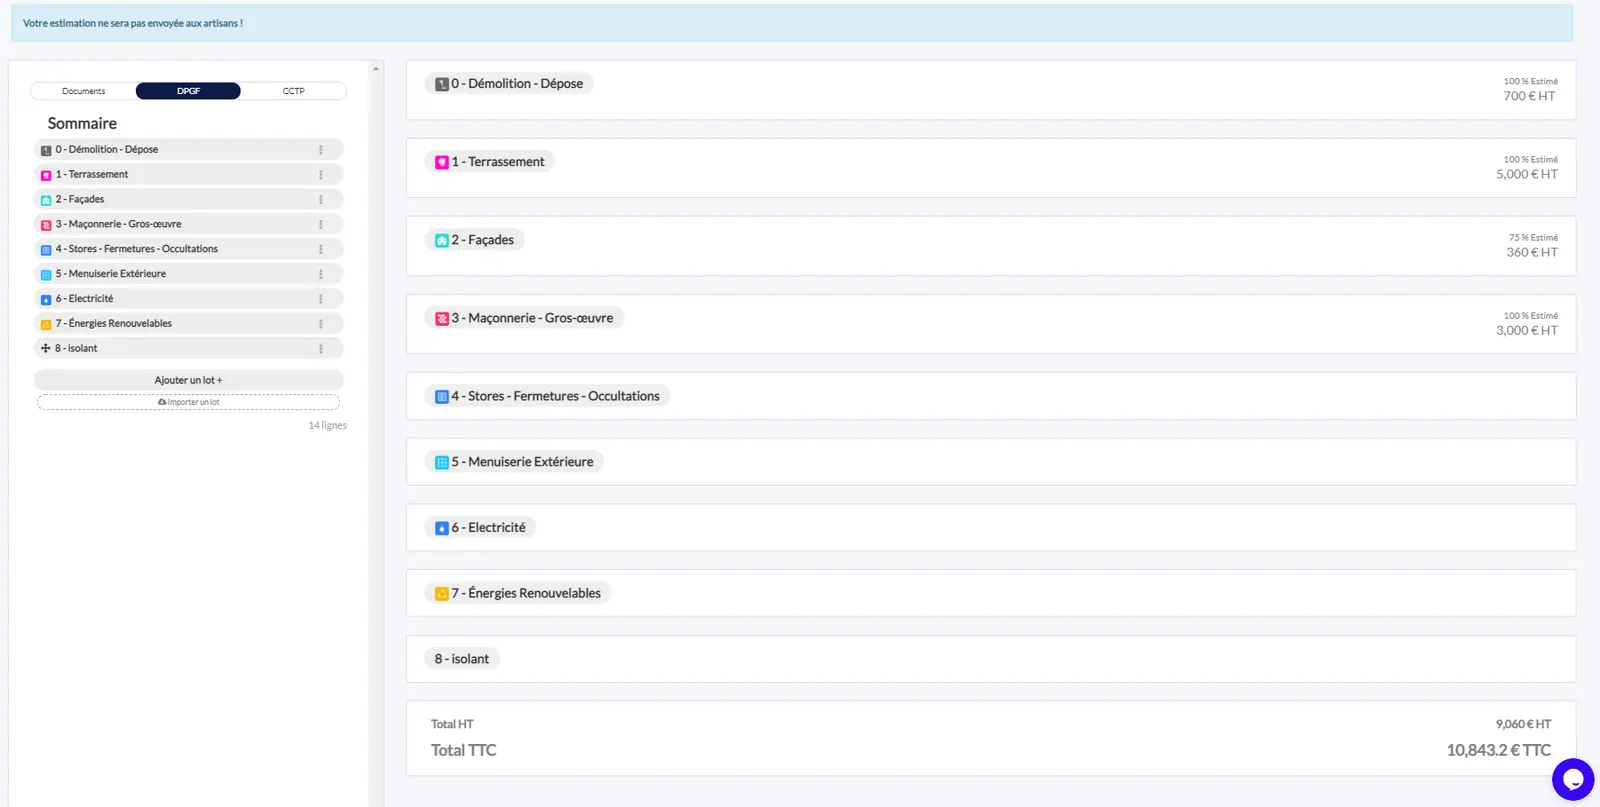Expand the 5 - Menuiserie Extérieure card
This screenshot has height=807, width=1600.
click(991, 462)
